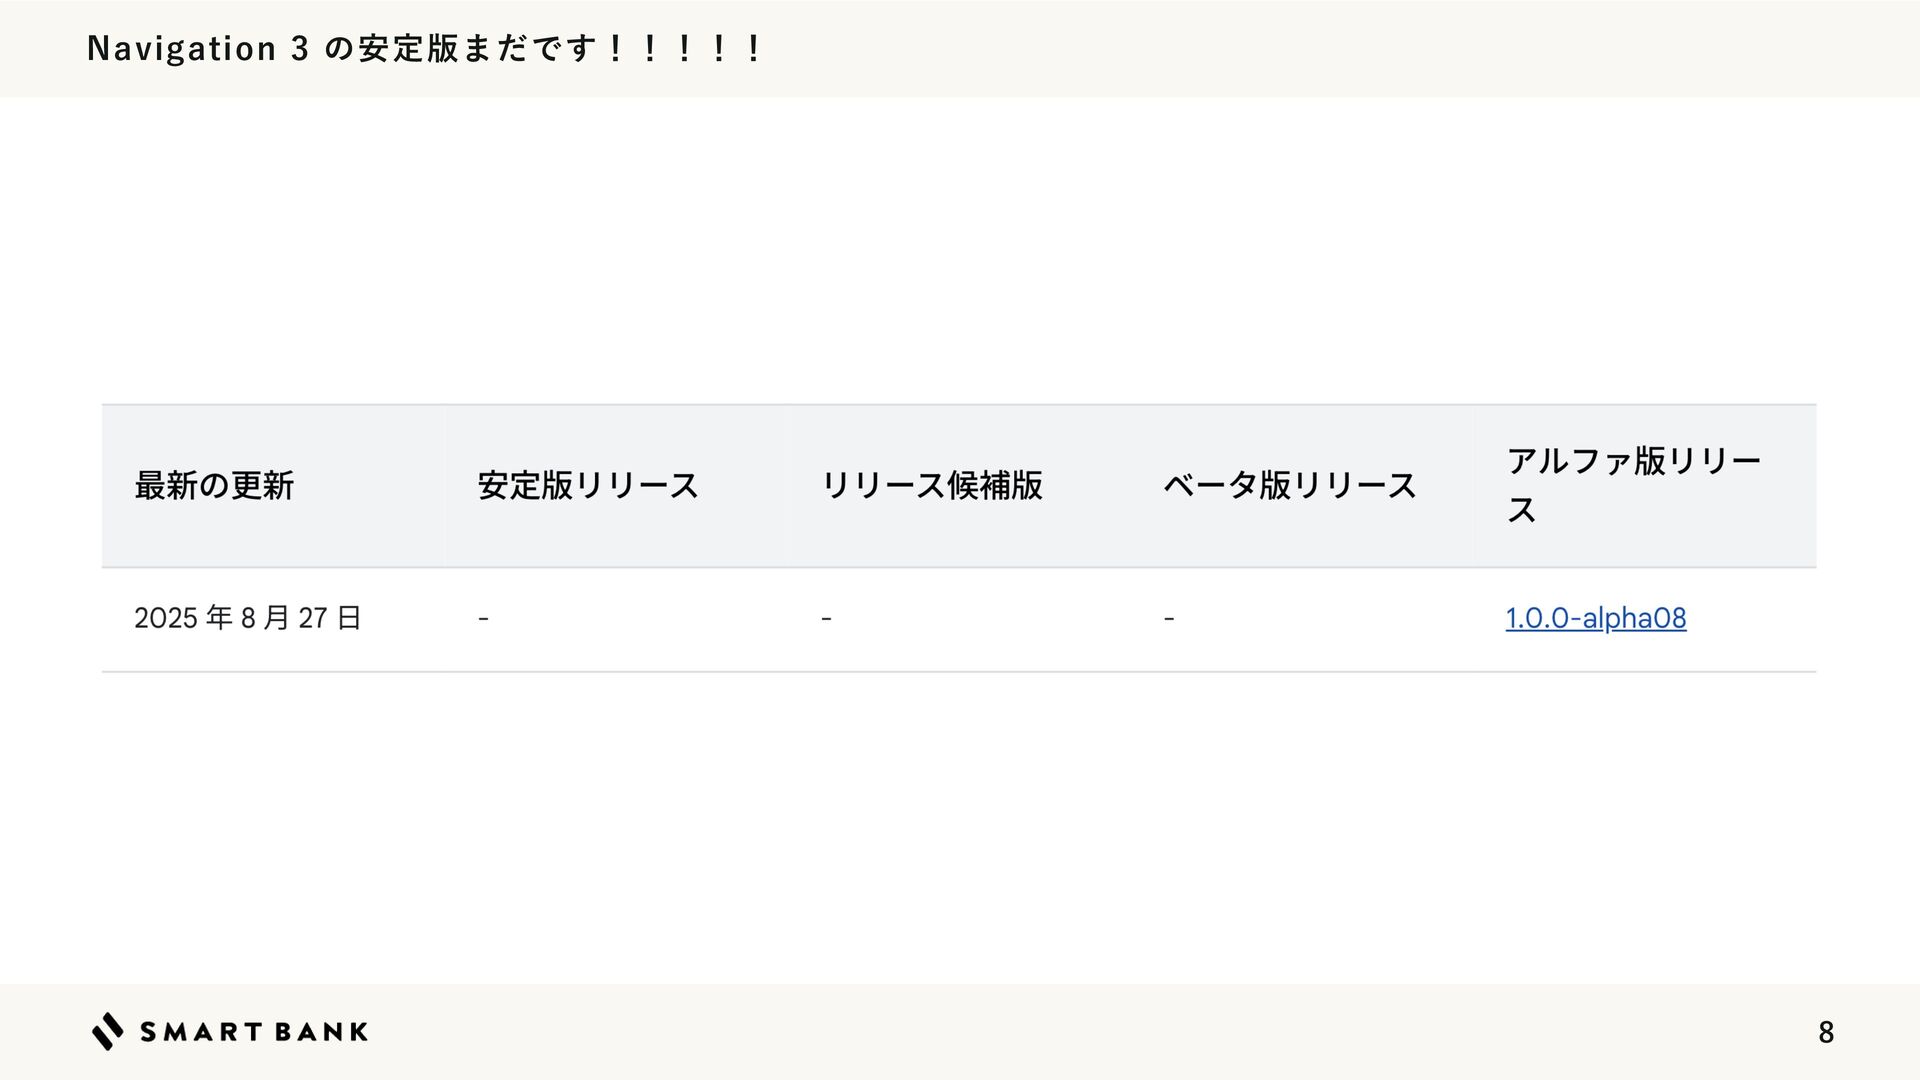1920x1080 pixels.
Task: Select the slide title Navigation 3 の安定版まだです
Action: [425, 48]
